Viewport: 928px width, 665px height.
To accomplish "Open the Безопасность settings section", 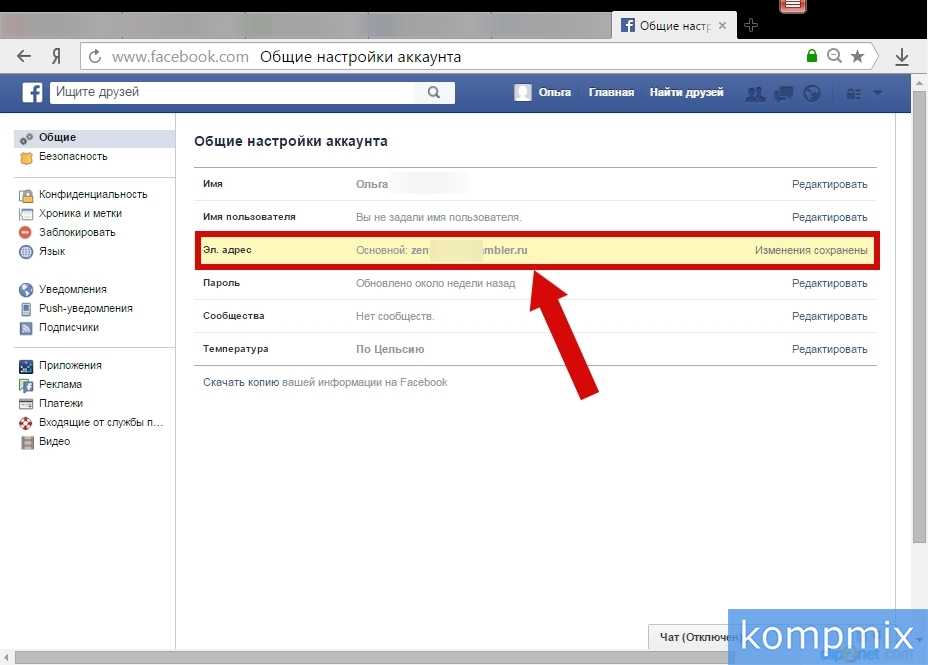I will tap(72, 157).
